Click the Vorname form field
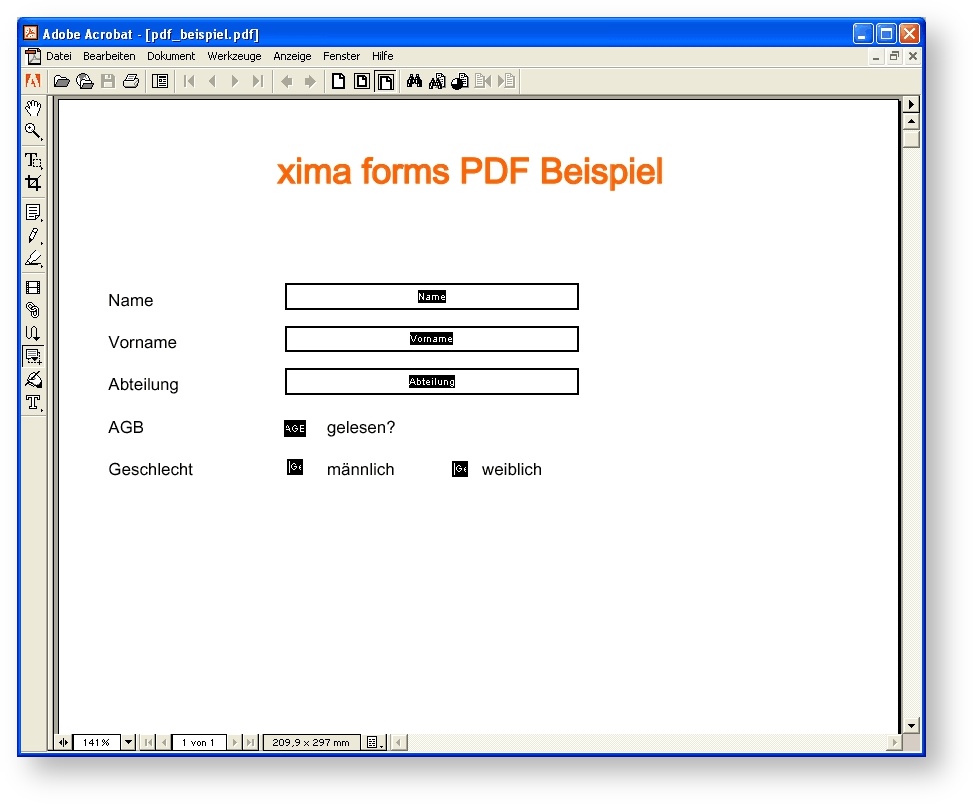The image size is (974, 805). click(x=431, y=339)
